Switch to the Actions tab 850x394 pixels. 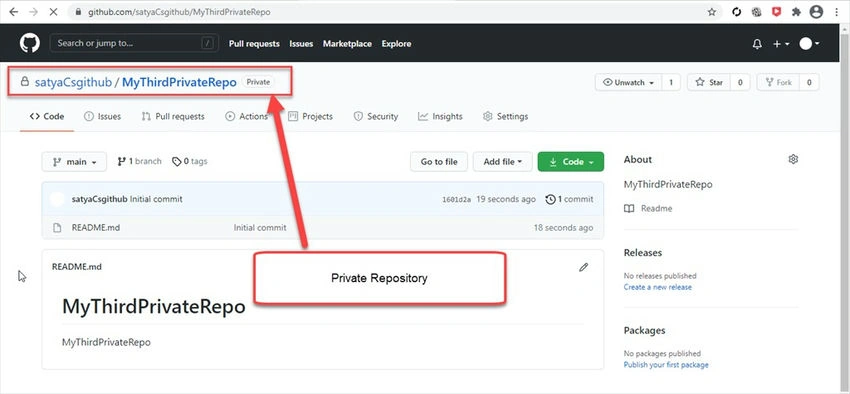click(247, 117)
